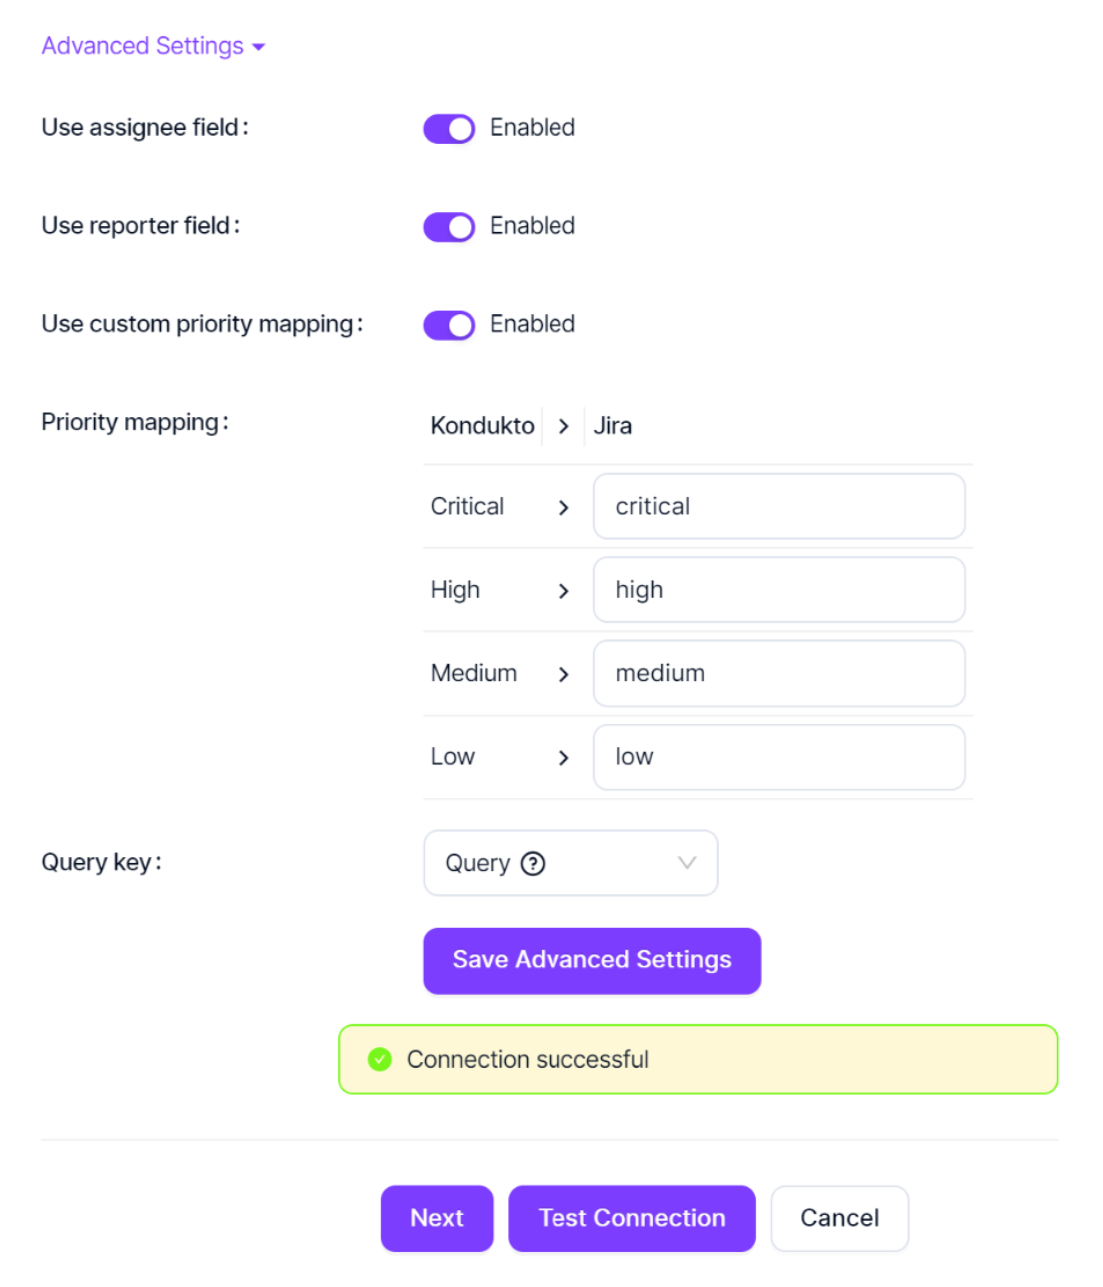Collapse the Advanced Settings section

pyautogui.click(x=152, y=47)
